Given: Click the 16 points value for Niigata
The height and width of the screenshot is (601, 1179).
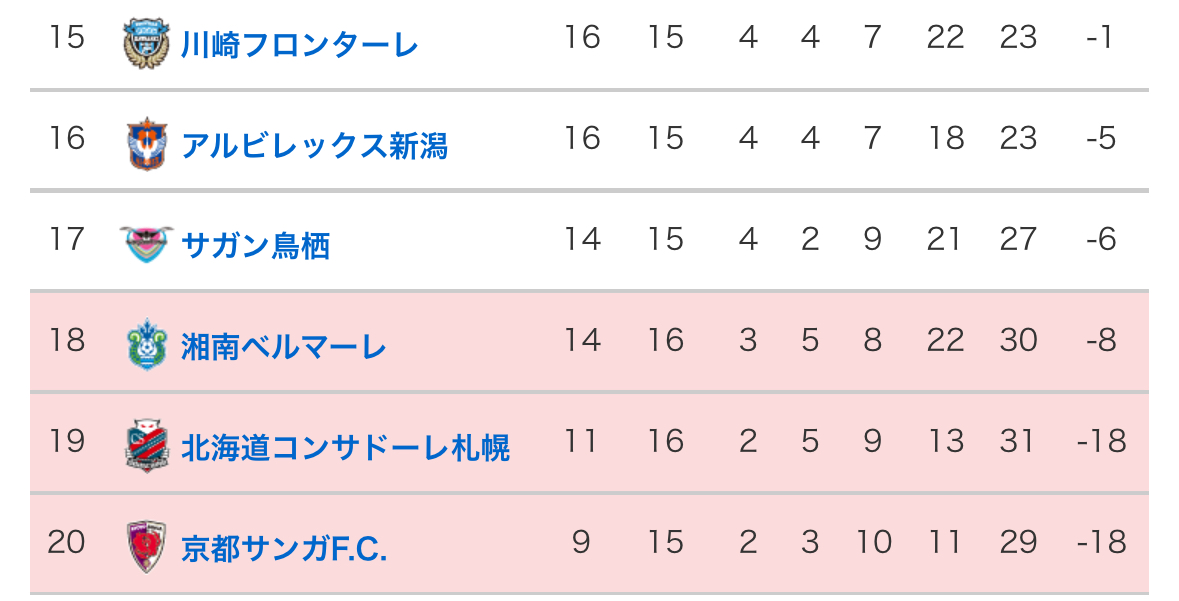Looking at the screenshot, I should point(583,138).
